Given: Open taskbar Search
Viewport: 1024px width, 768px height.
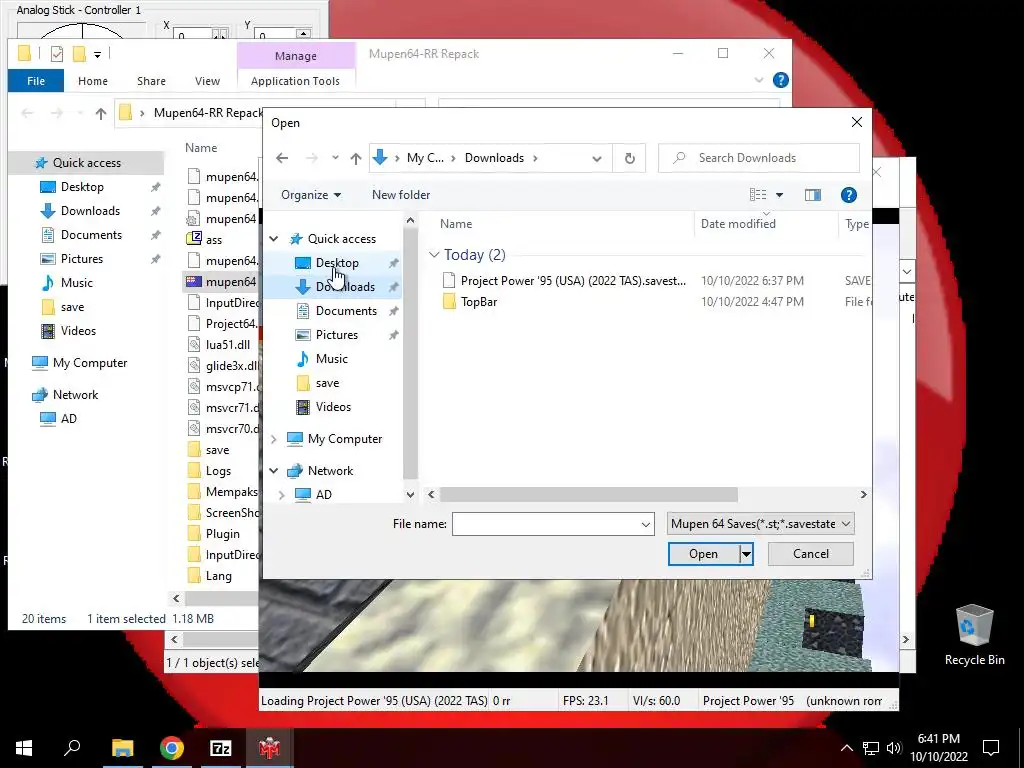Looking at the screenshot, I should [72, 748].
